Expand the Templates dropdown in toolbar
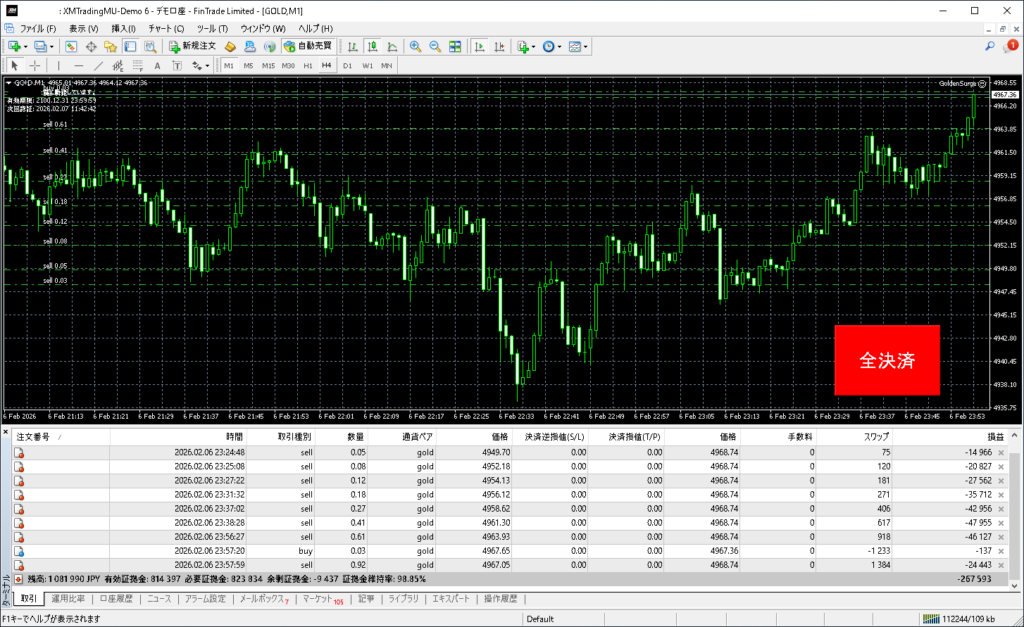Image resolution: width=1024 pixels, height=627 pixels. 578,47
